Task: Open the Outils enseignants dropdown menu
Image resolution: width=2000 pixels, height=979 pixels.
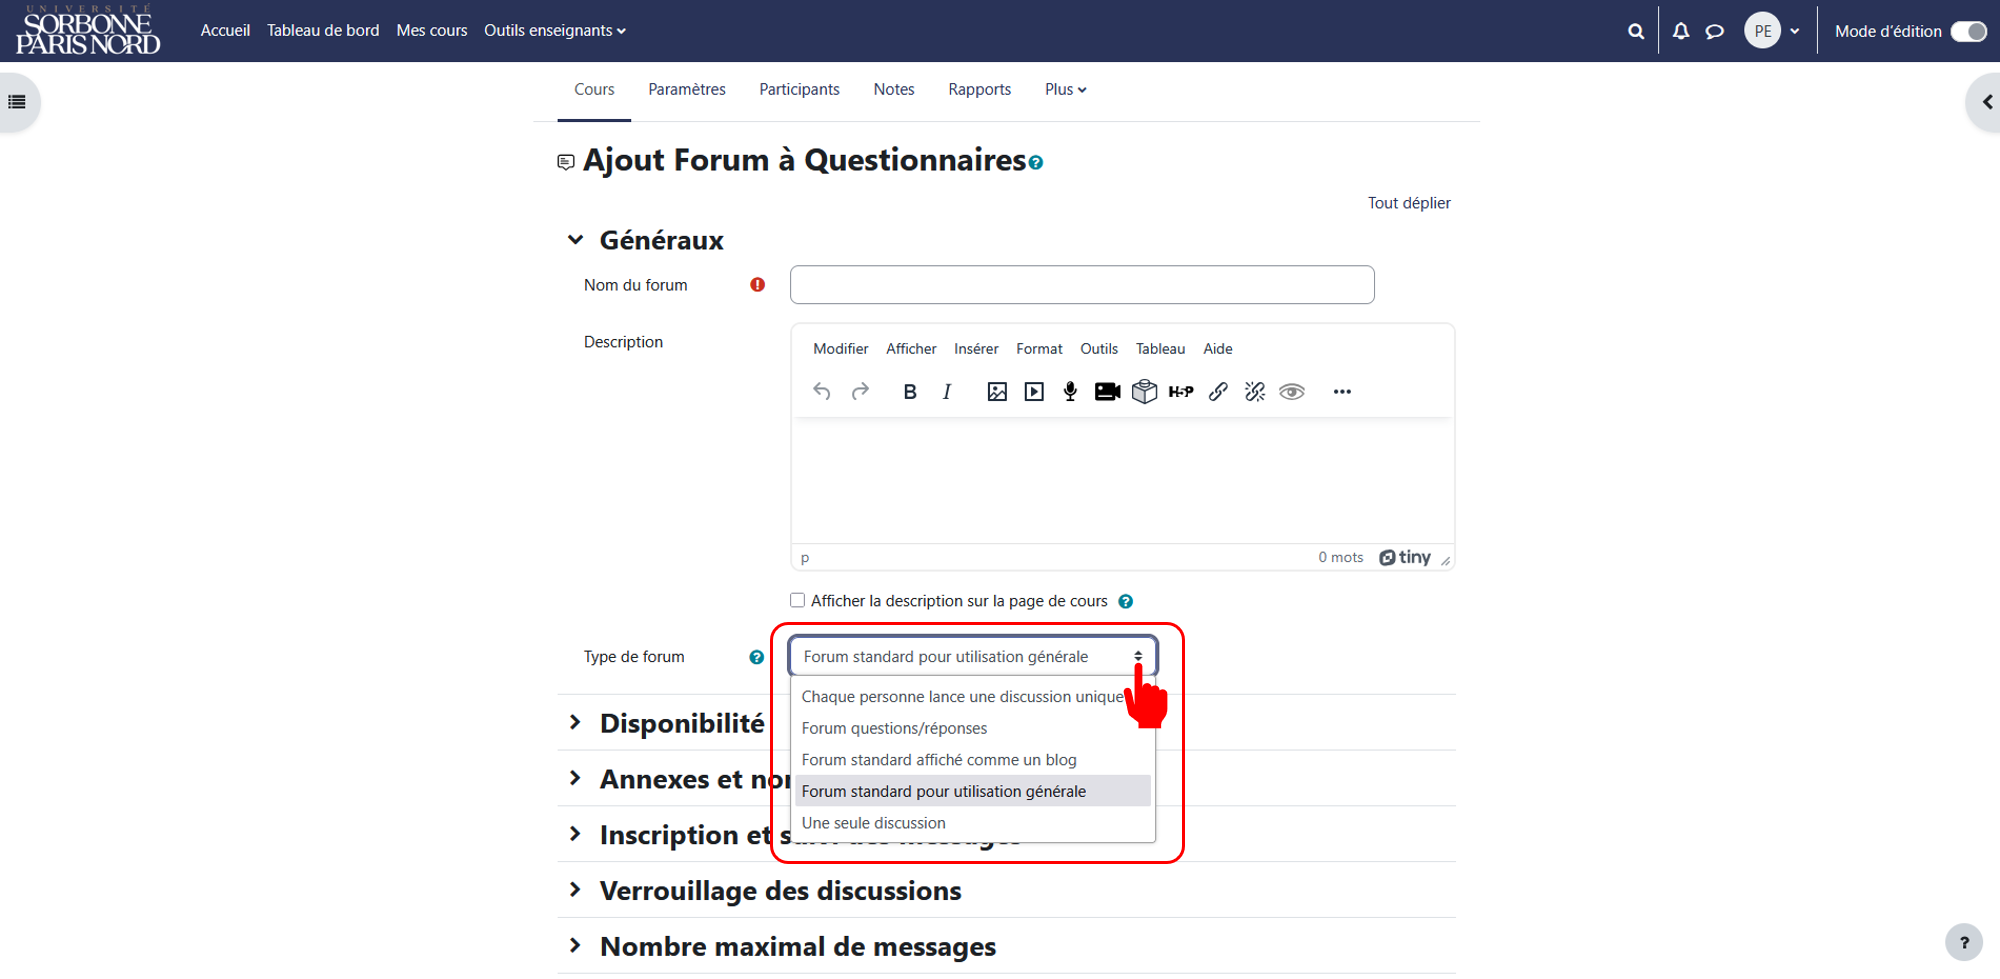Action: 555,31
